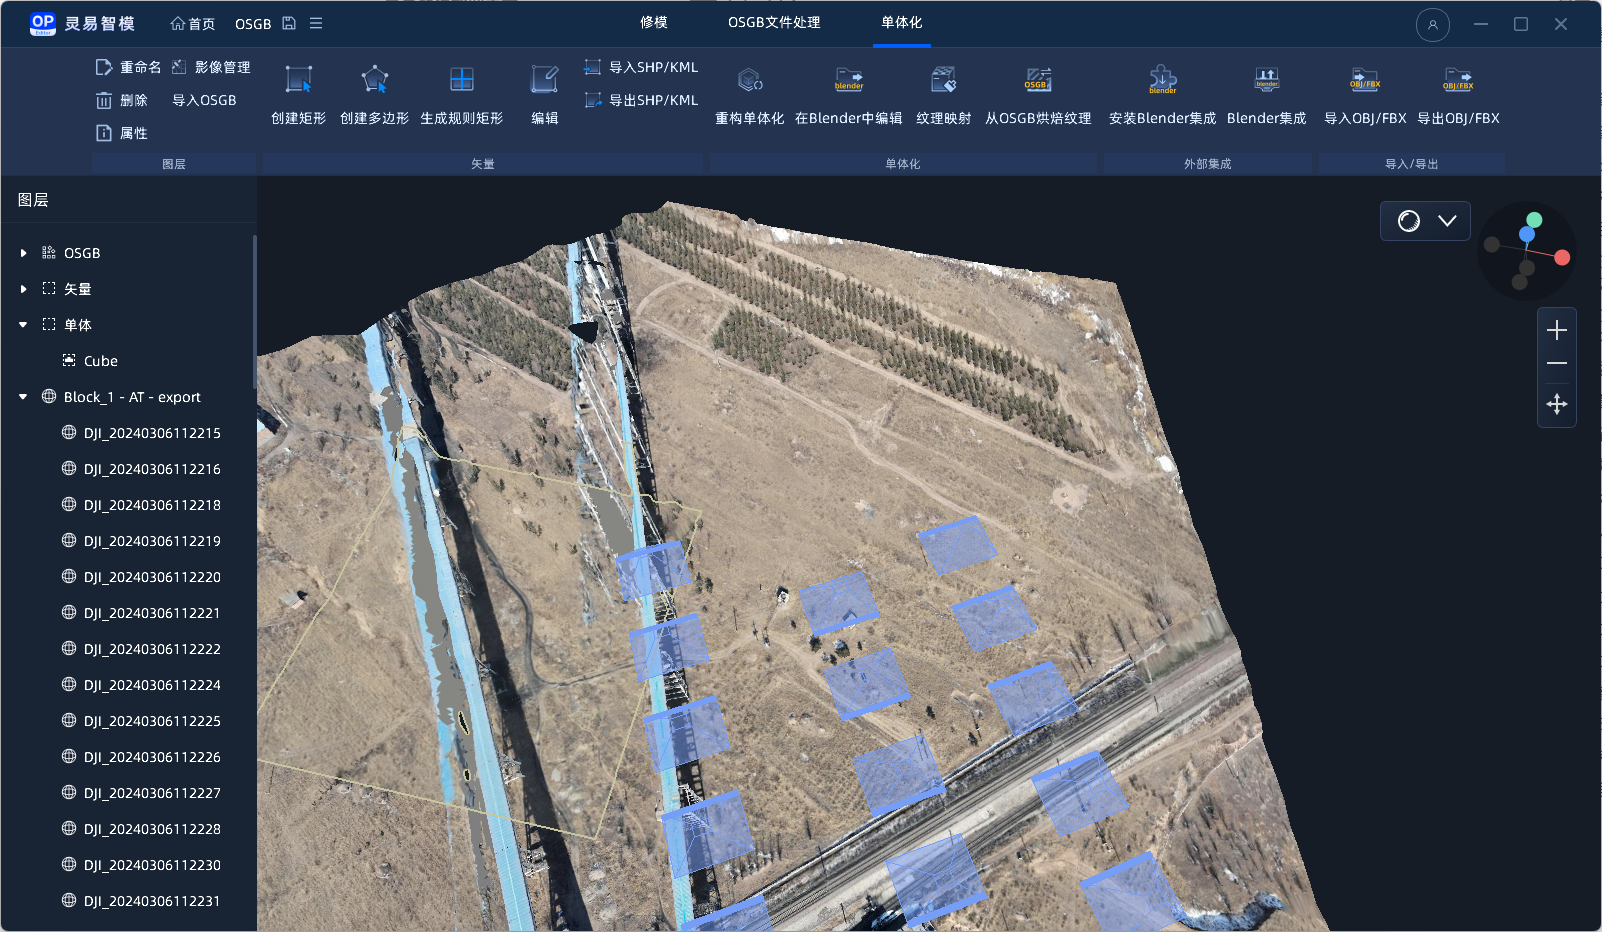The height and width of the screenshot is (932, 1602).
Task: Click the Texture Mapping (纹理映射) icon
Action: 943,80
